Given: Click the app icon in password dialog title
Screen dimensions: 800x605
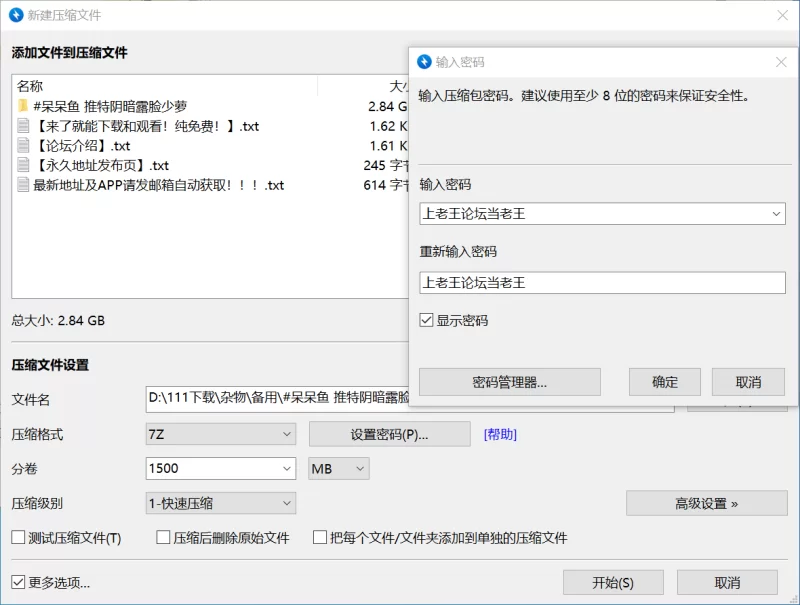Looking at the screenshot, I should (424, 62).
